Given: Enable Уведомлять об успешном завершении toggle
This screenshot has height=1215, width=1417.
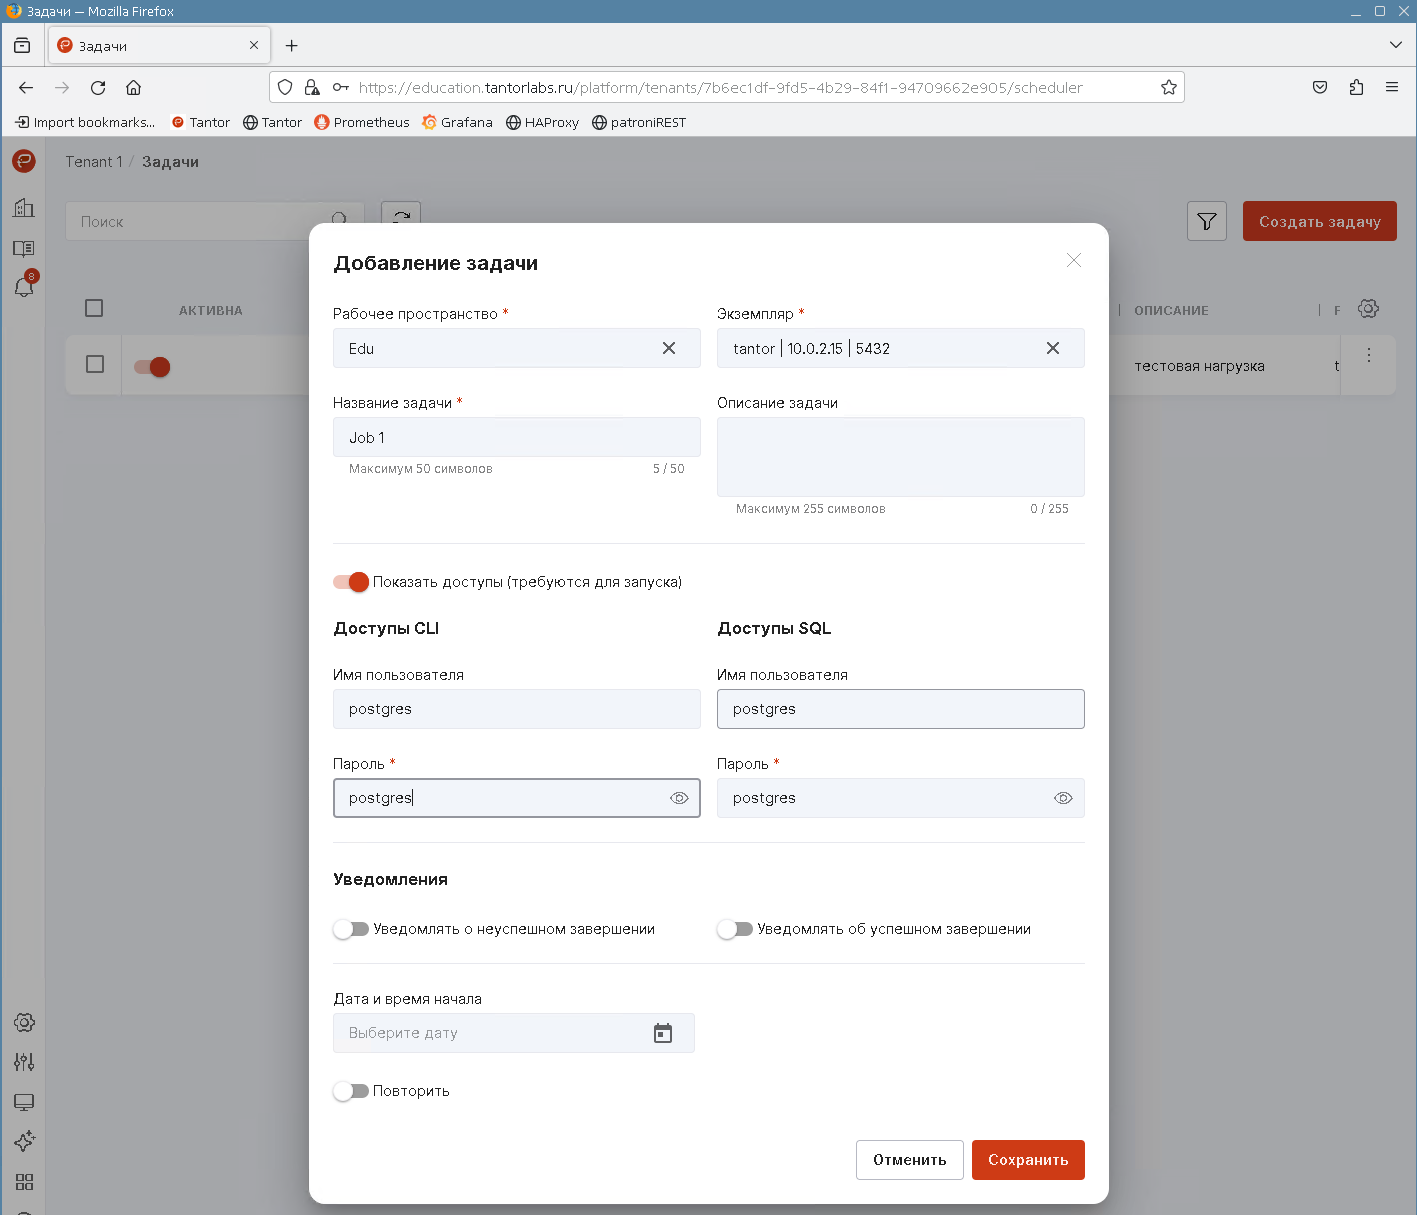Looking at the screenshot, I should pyautogui.click(x=735, y=929).
